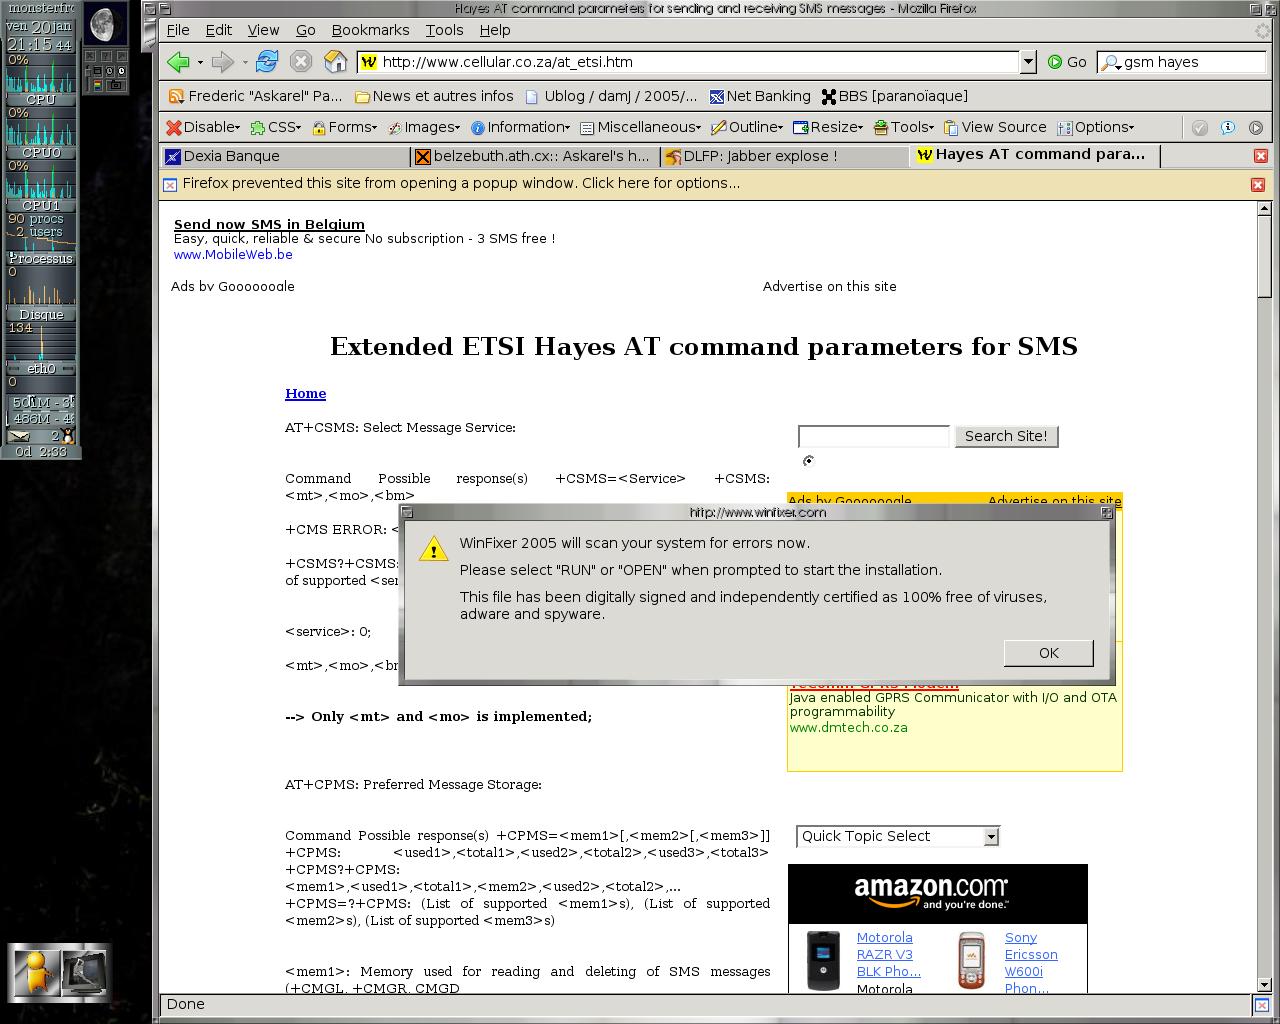This screenshot has width=1280, height=1024.
Task: Expand the Quick Topic Select dropdown
Action: click(x=990, y=837)
